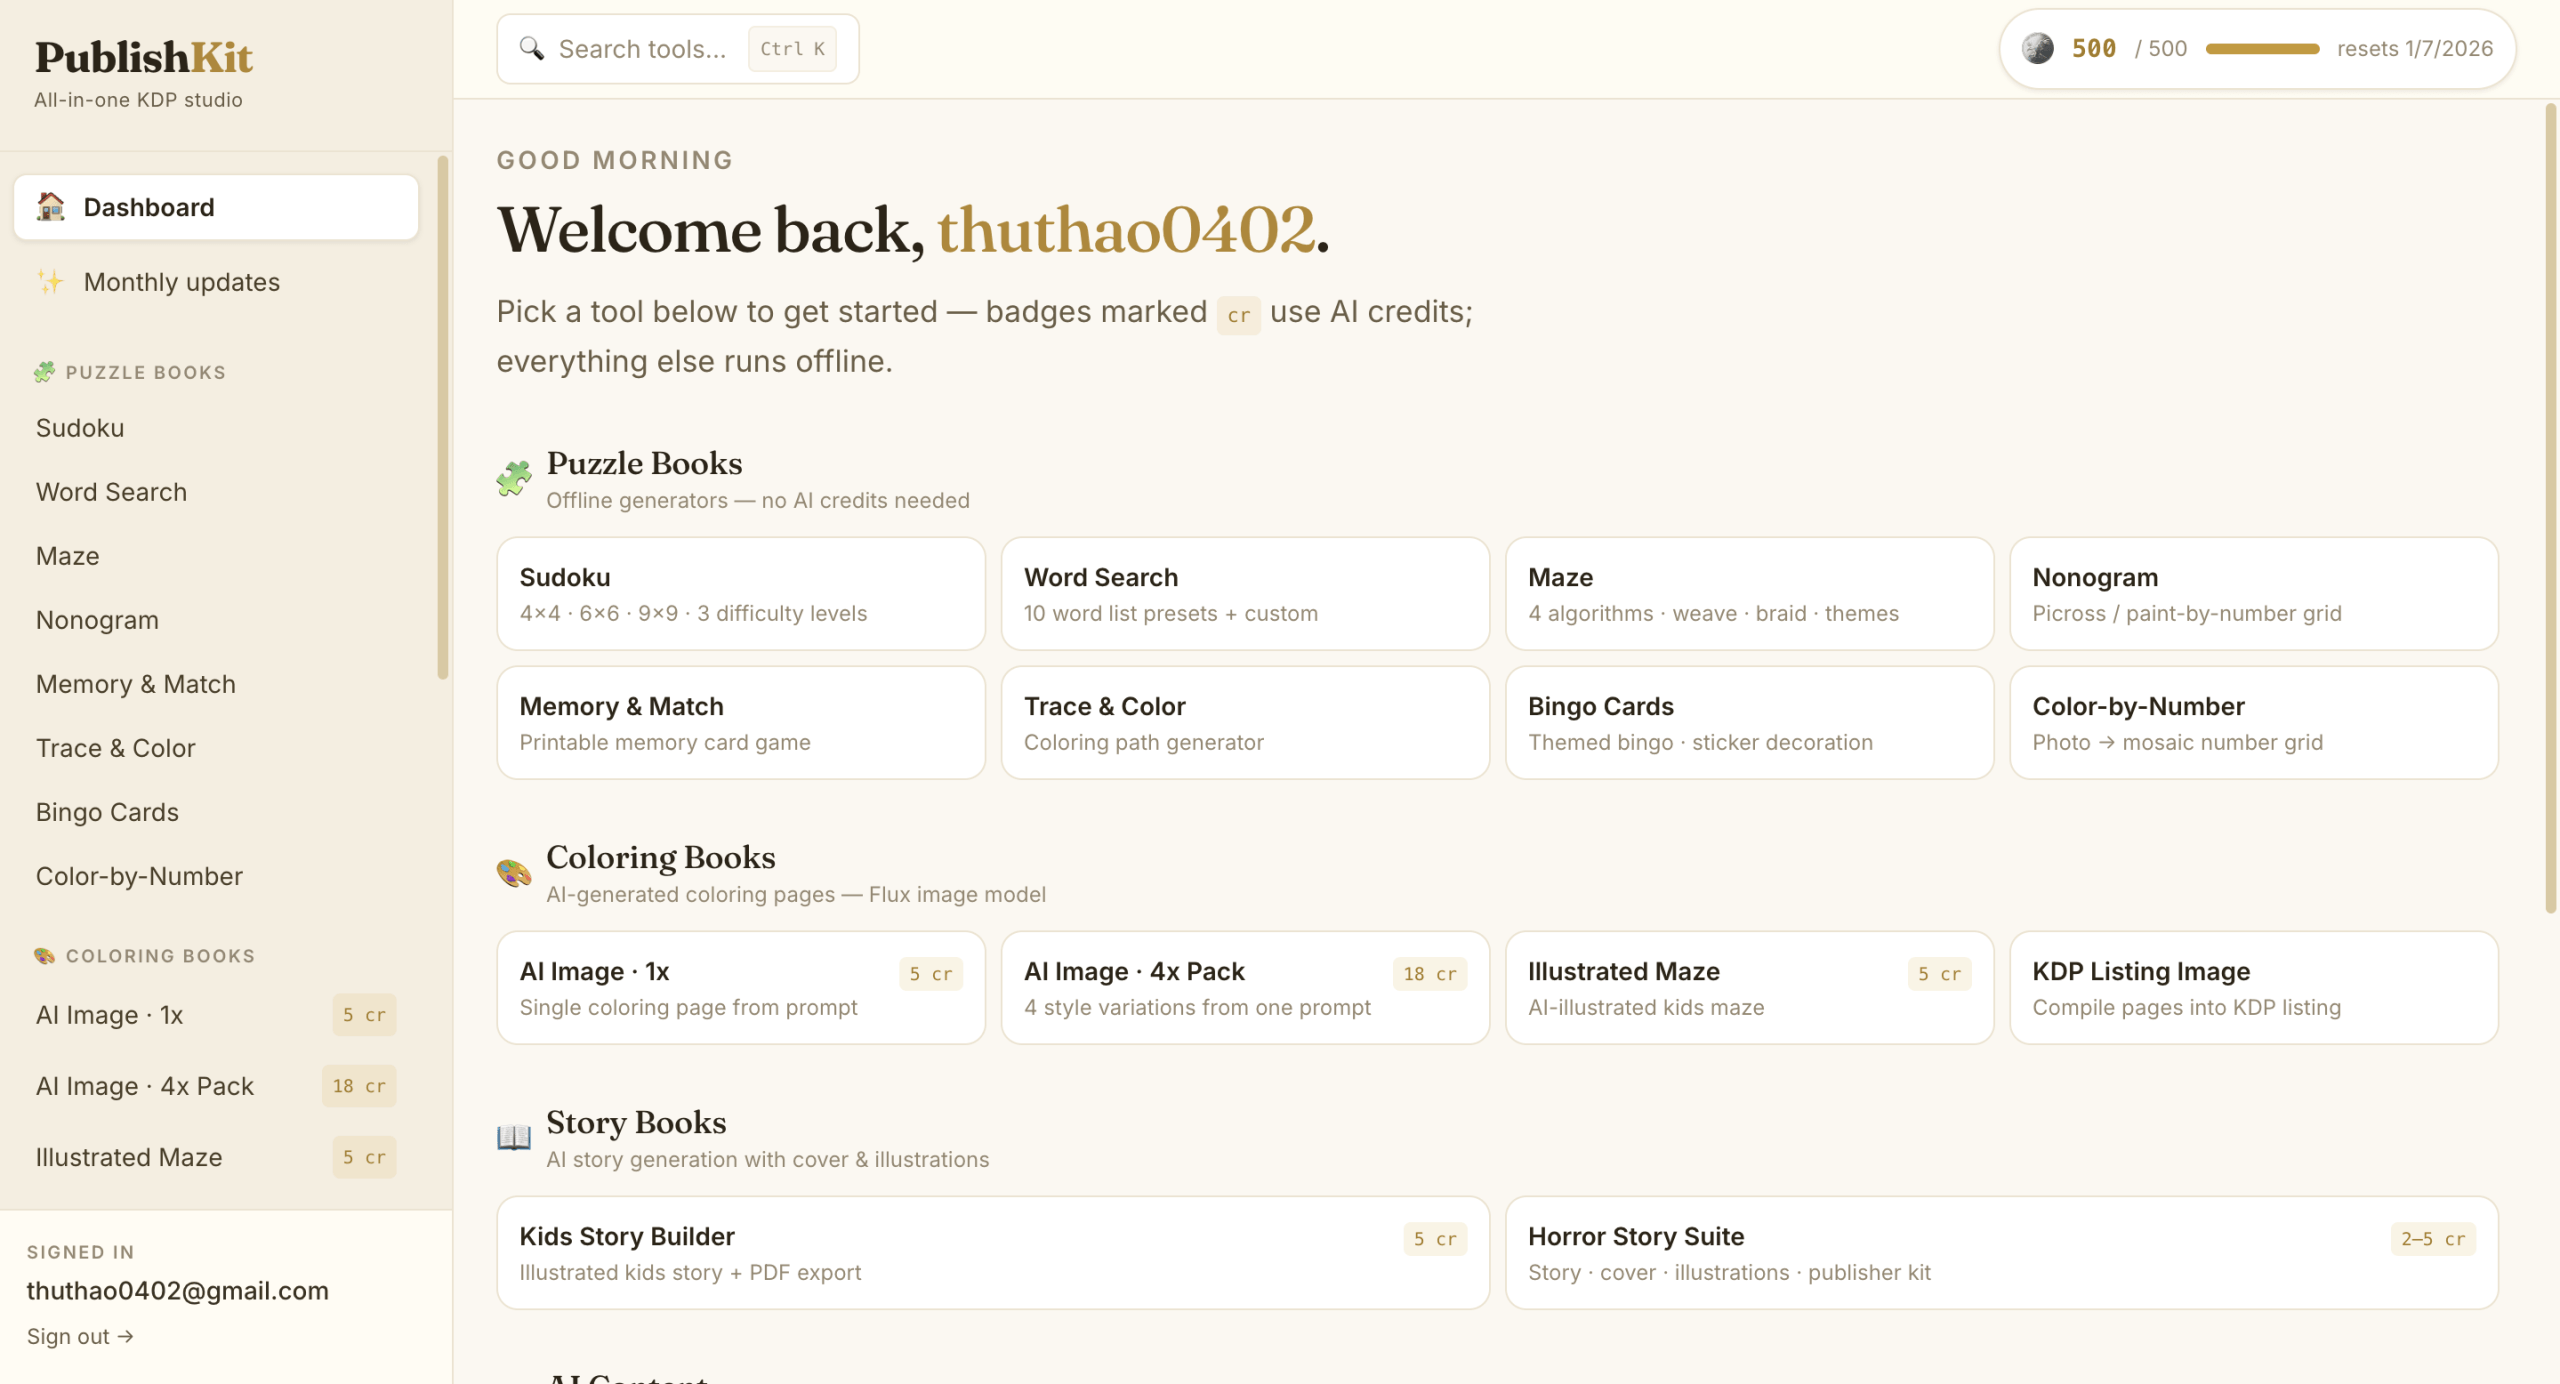
Task: Click the credits usage progress bar
Action: (2262, 49)
